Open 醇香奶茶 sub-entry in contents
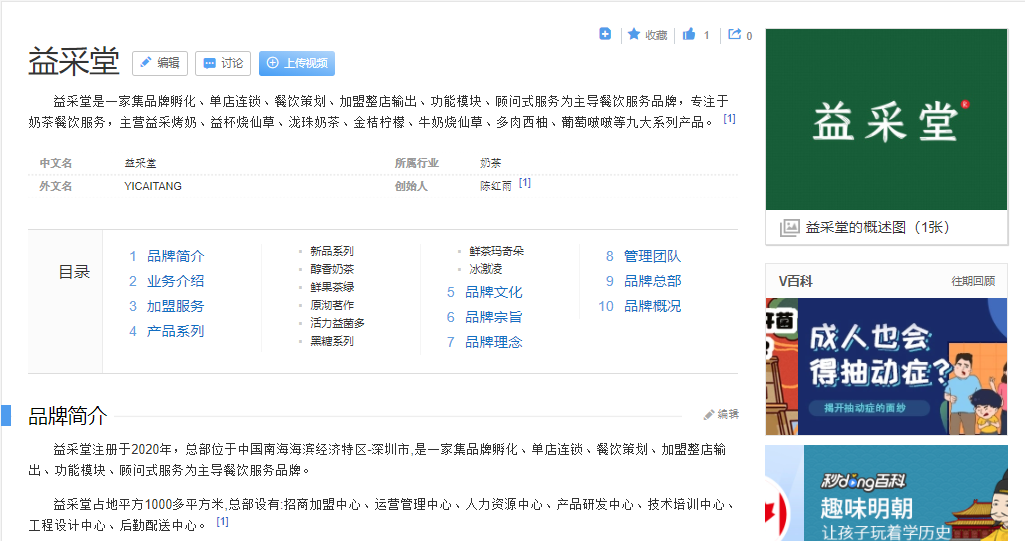 pyautogui.click(x=332, y=269)
